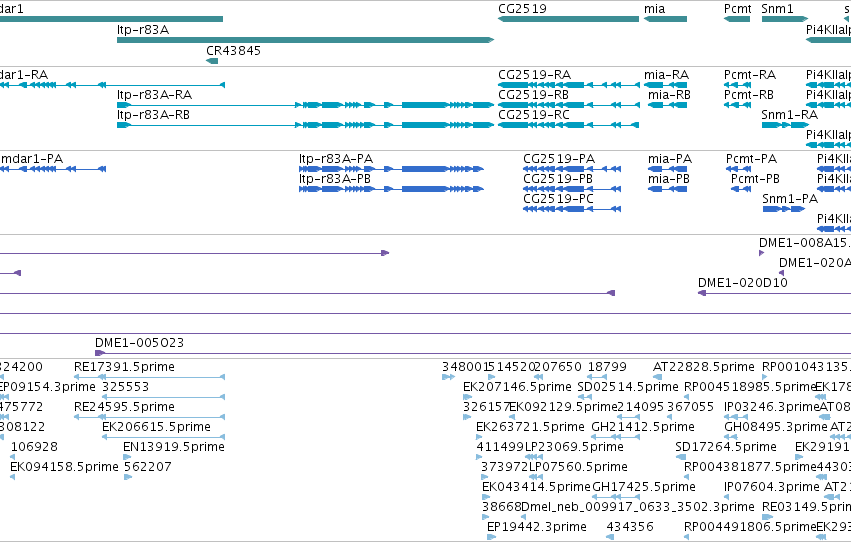
Task: Select the 18799 EST feature
Action: [x=596, y=377]
